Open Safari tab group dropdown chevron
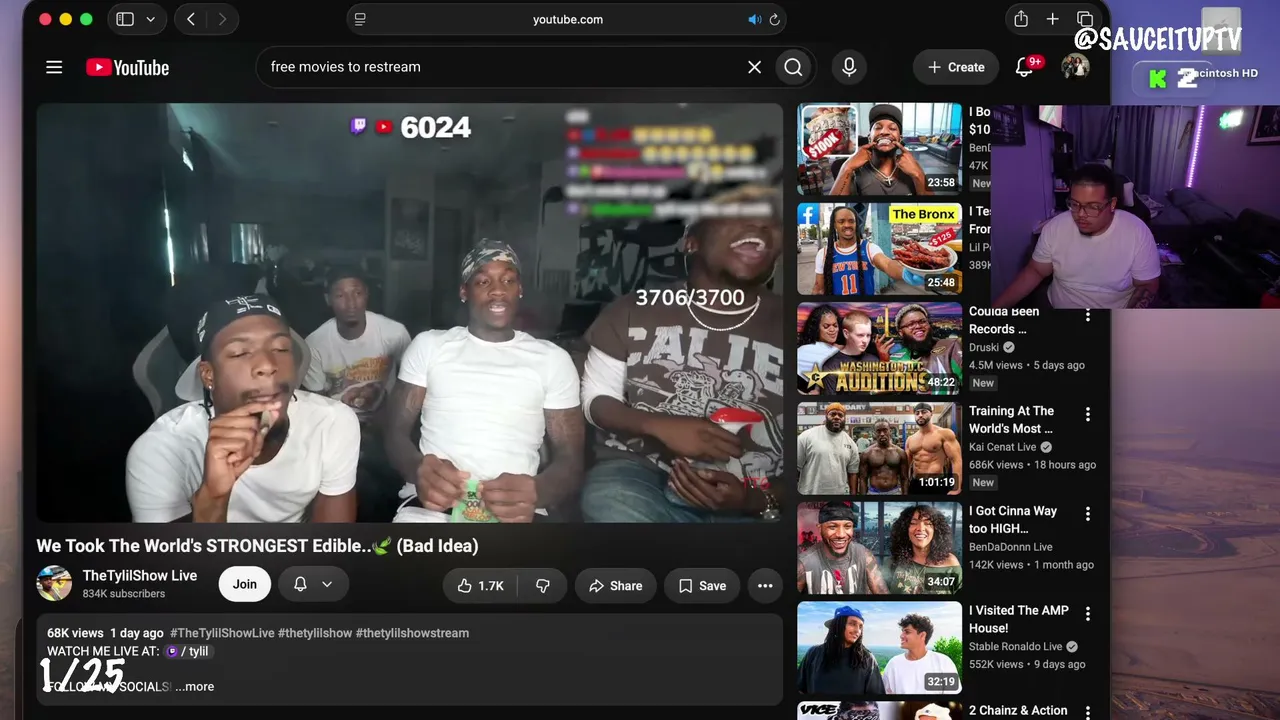 pos(151,19)
